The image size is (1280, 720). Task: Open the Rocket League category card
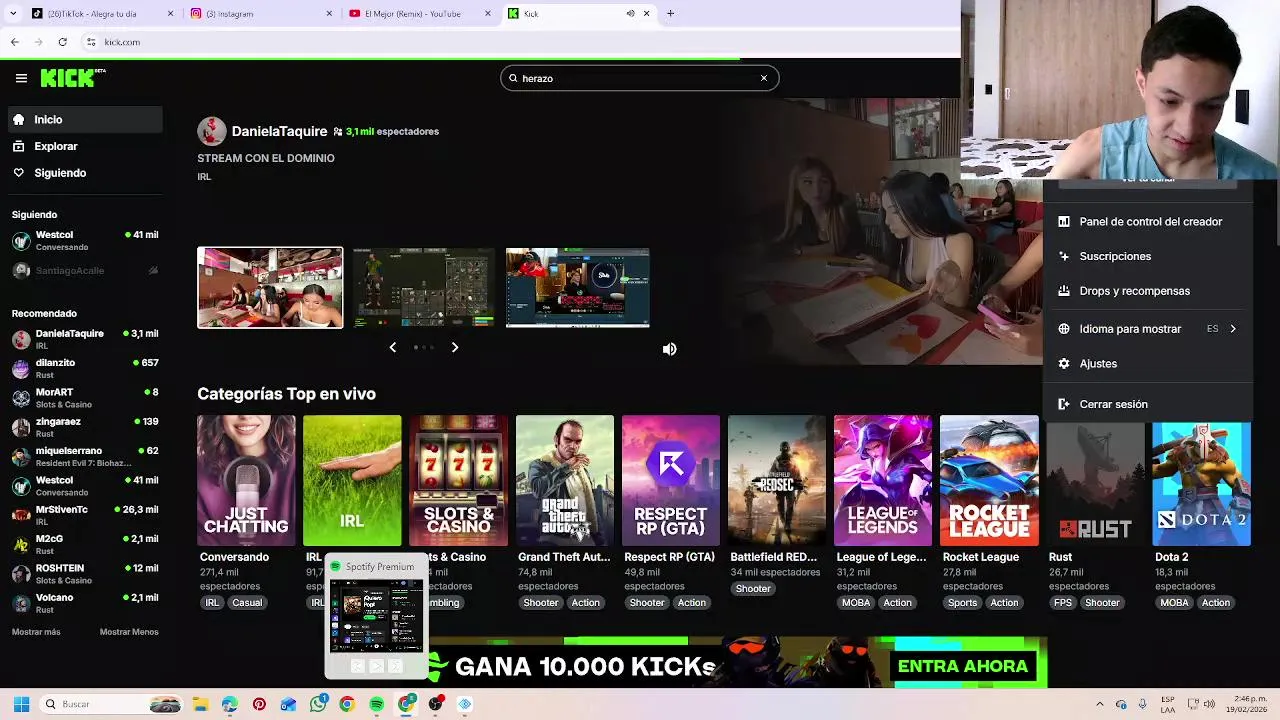[x=989, y=480]
